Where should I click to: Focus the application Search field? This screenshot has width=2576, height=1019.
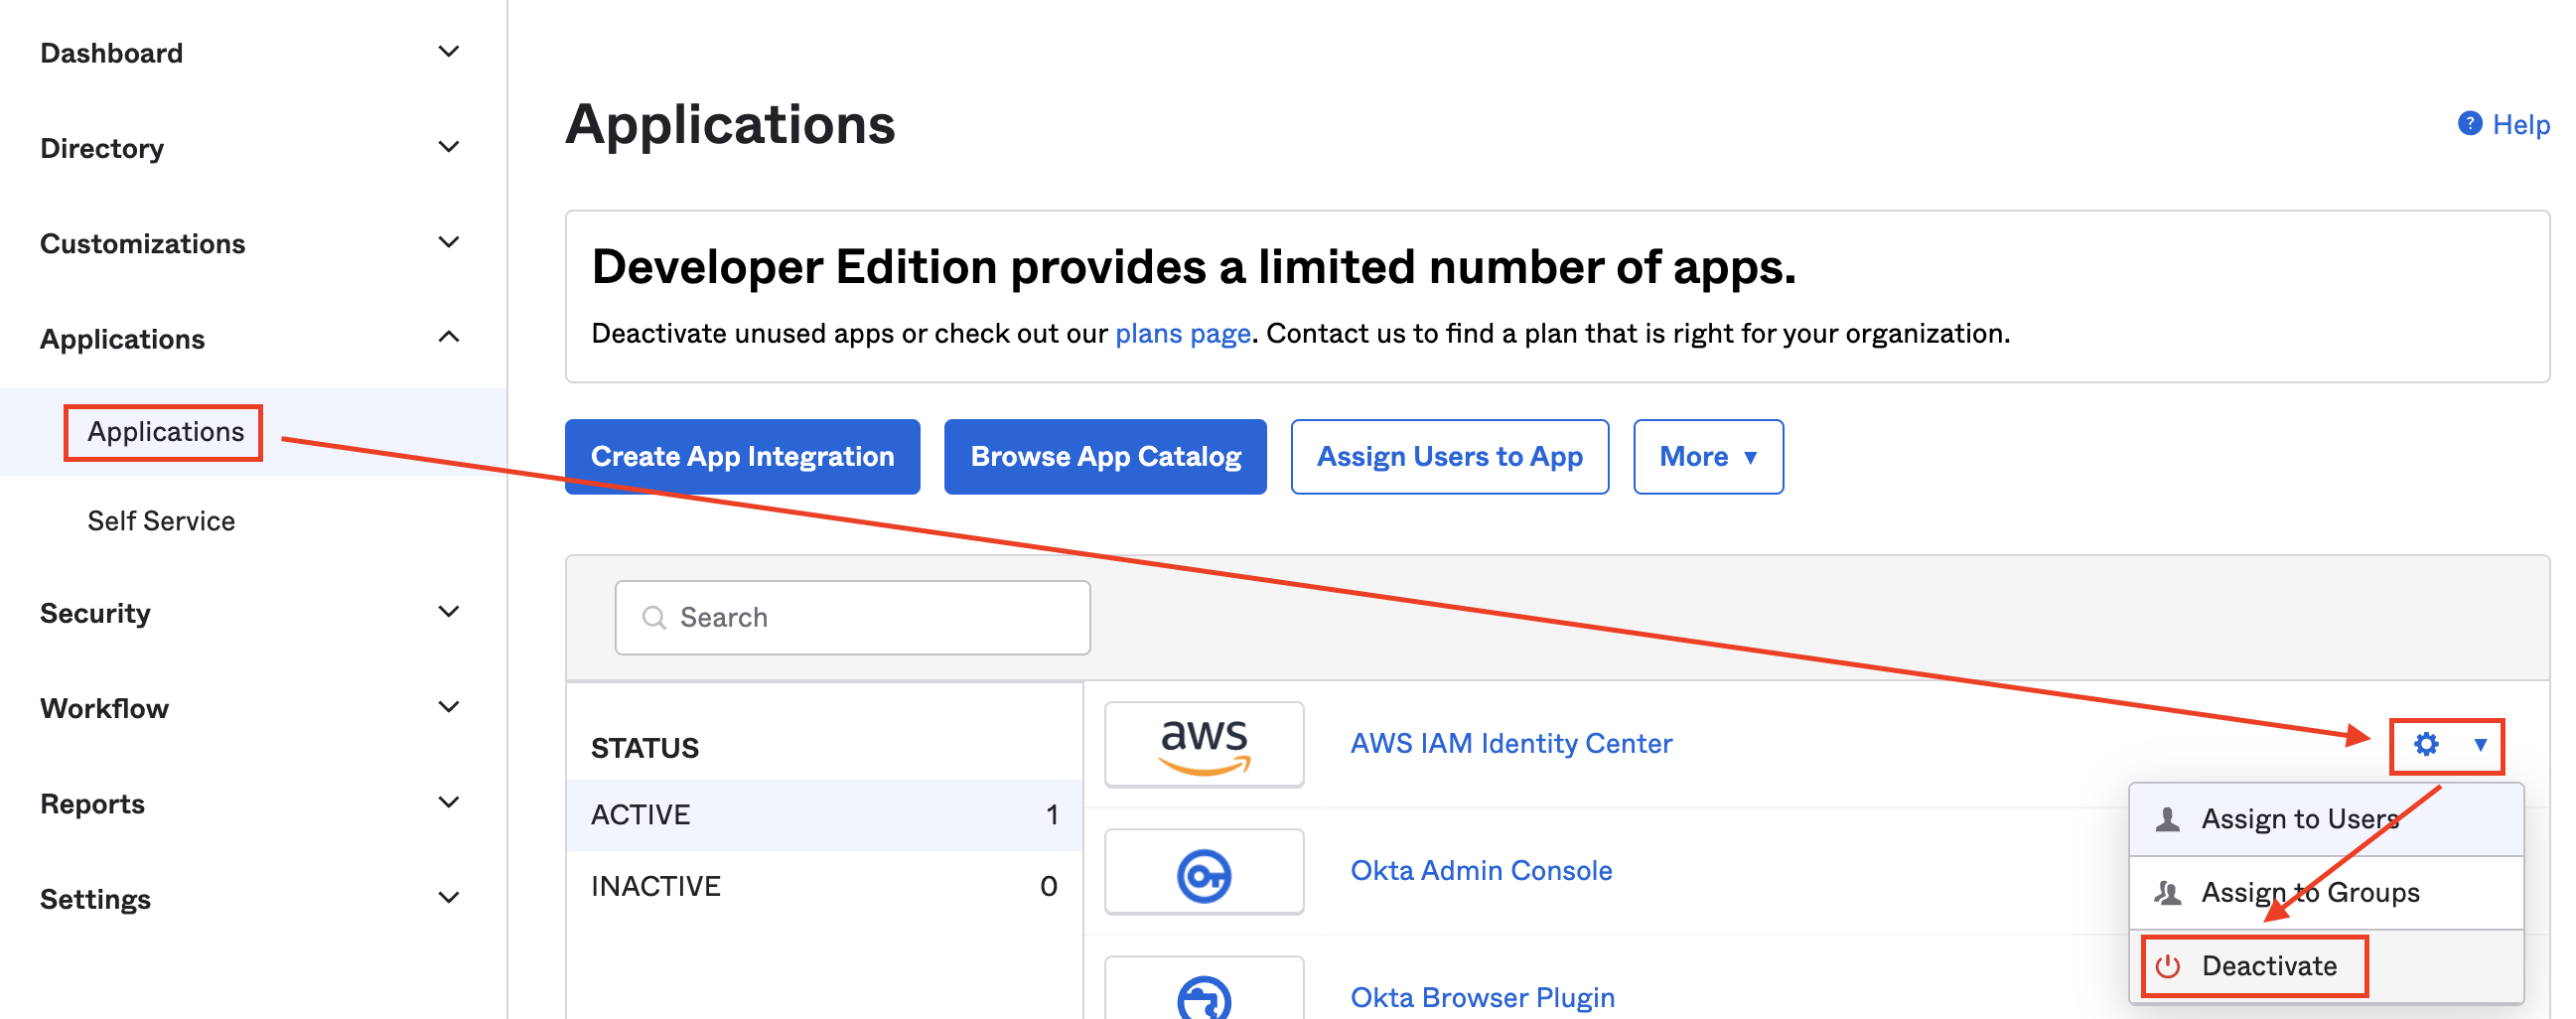[x=852, y=617]
